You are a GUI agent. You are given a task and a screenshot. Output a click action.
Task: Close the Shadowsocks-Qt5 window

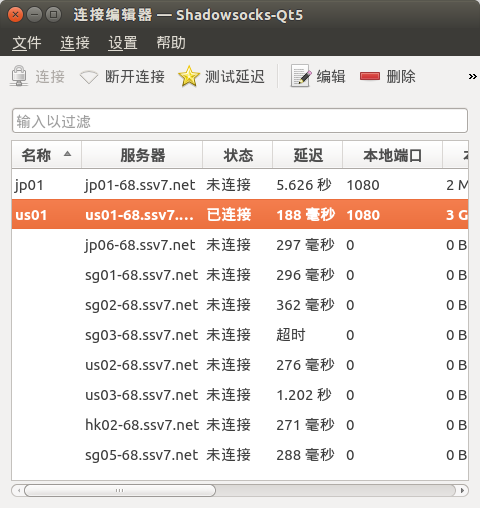pyautogui.click(x=15, y=15)
